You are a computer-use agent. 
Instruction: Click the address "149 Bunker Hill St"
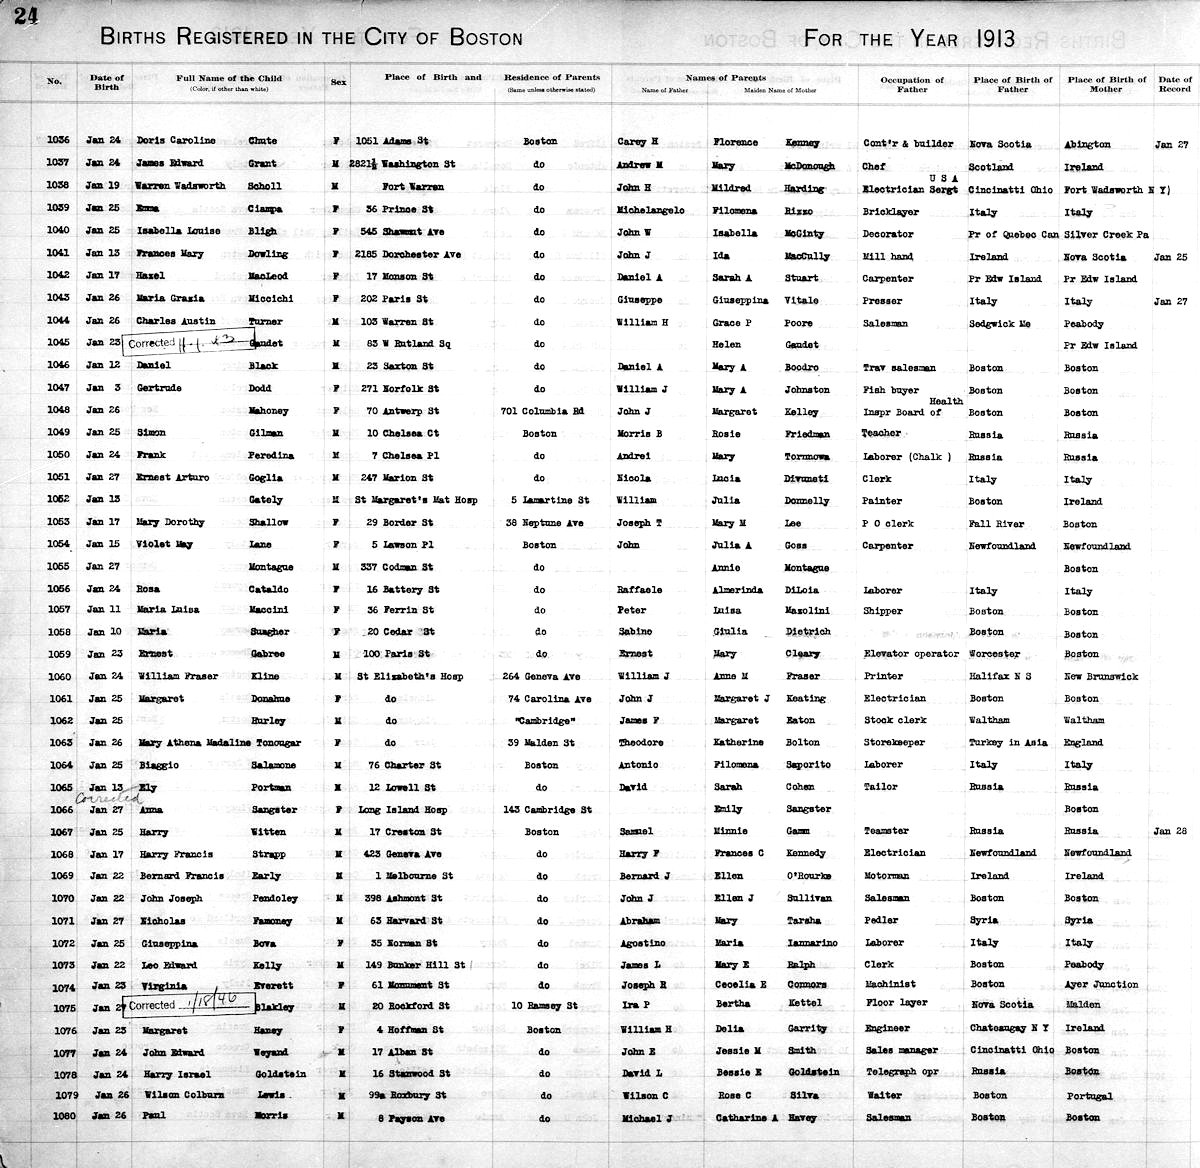[415, 965]
